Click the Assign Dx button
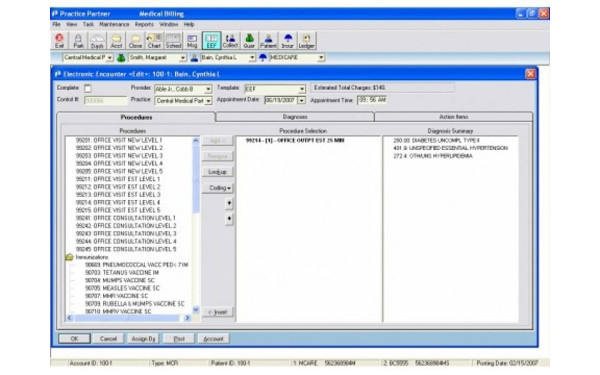The width and height of the screenshot is (600, 375). [x=143, y=339]
